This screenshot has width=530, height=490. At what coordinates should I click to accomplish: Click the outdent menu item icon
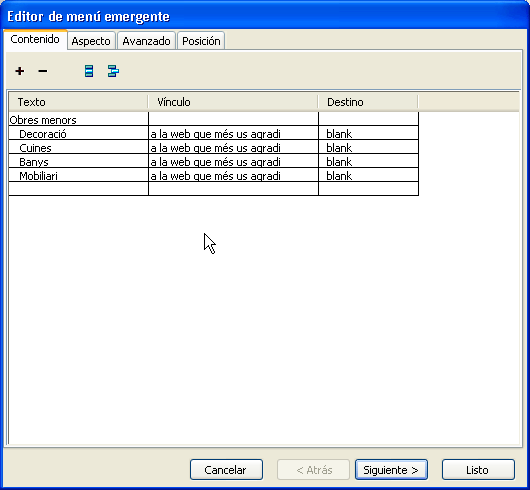click(x=89, y=71)
